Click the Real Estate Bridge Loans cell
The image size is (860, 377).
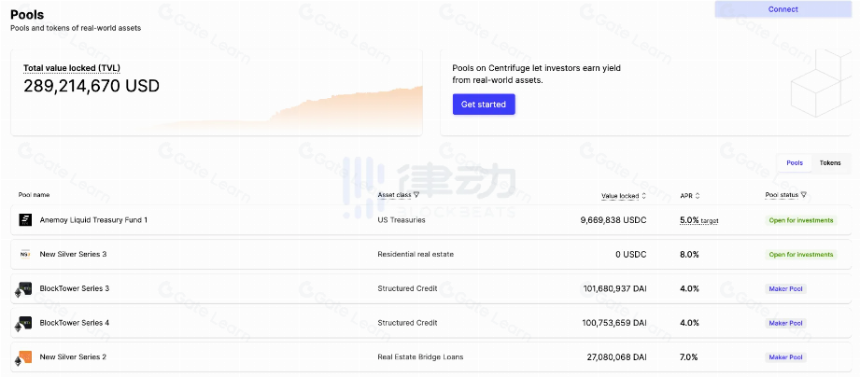(420, 357)
